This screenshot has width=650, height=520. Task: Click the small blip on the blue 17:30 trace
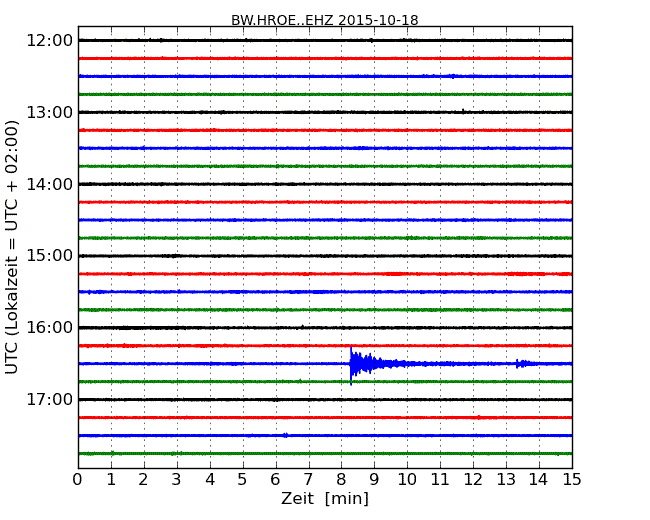pyautogui.click(x=285, y=435)
